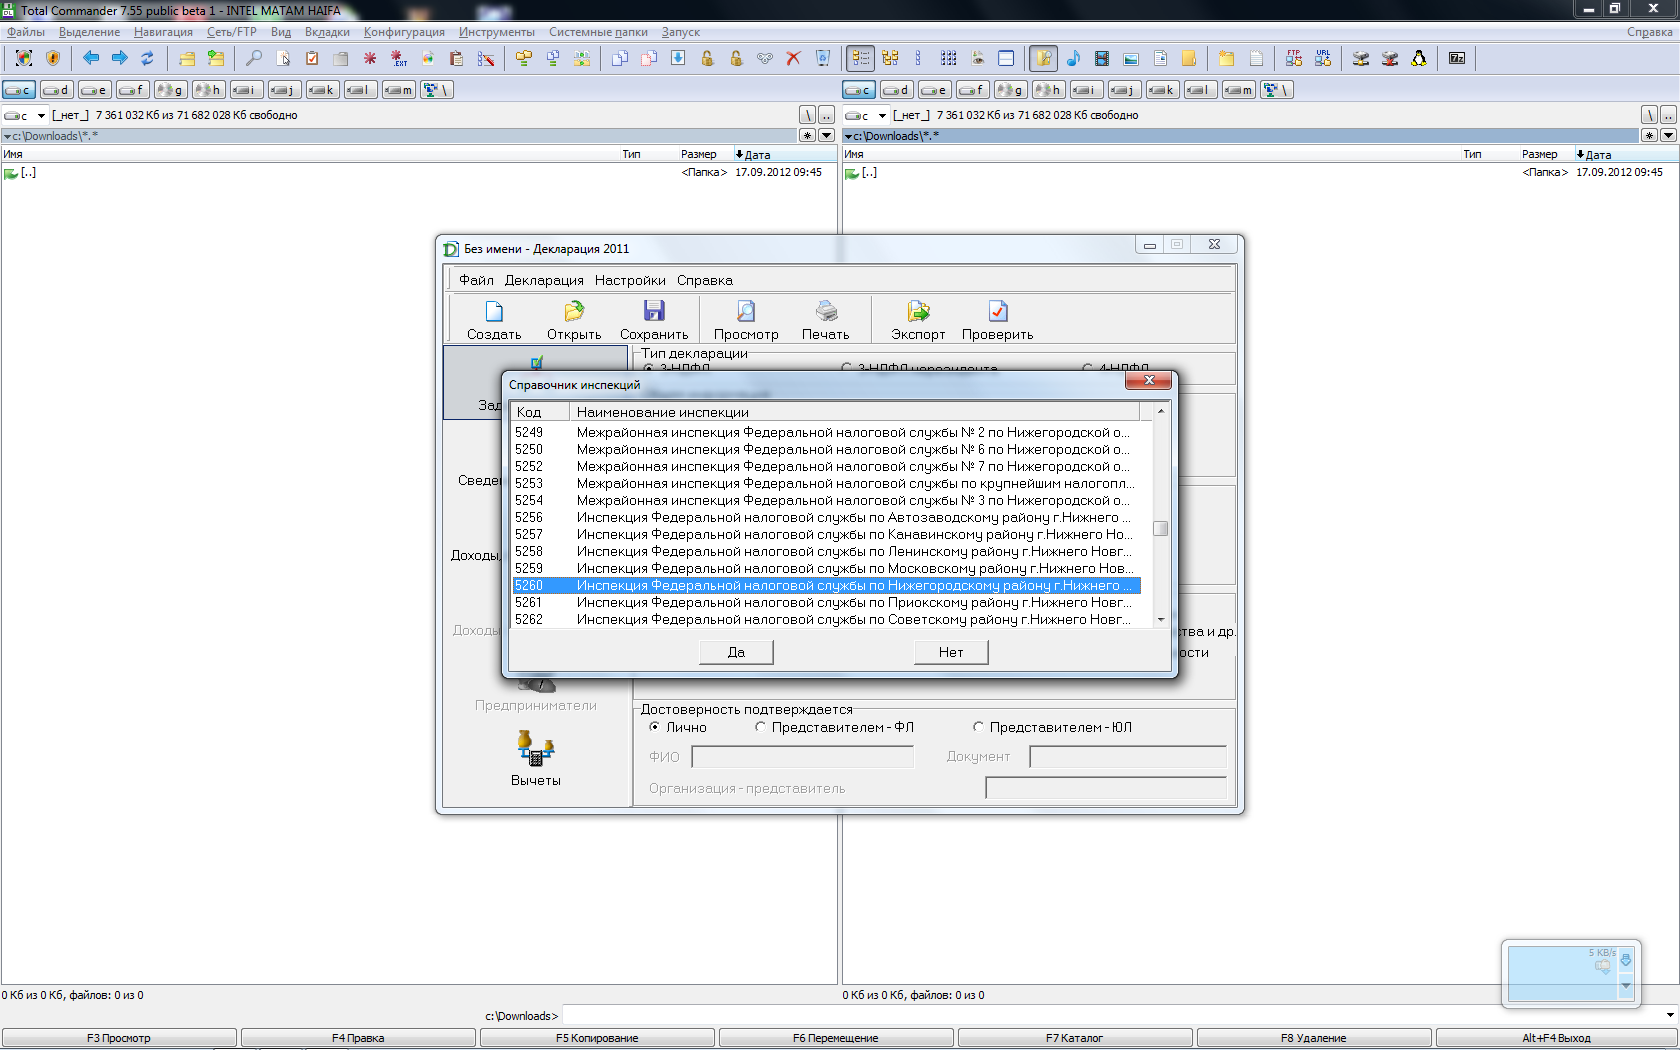Select inspection row with code 5253
The image size is (1680, 1050).
826,483
